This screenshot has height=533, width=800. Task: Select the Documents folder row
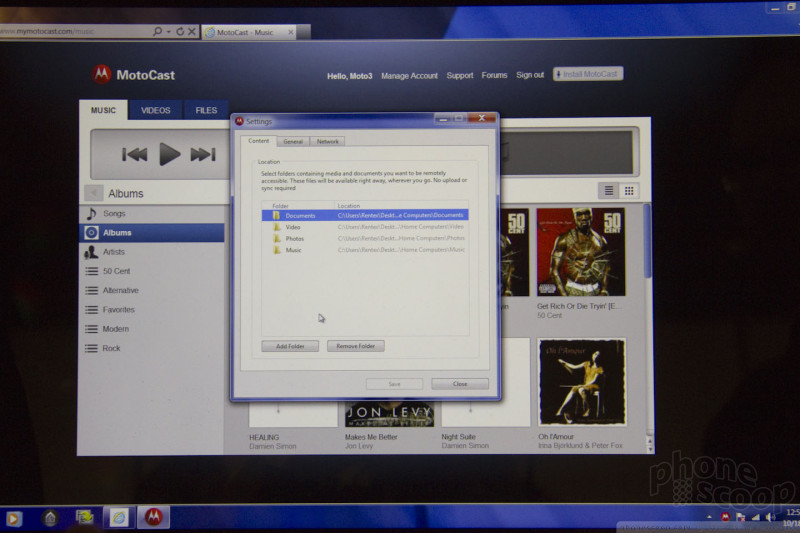pos(365,215)
